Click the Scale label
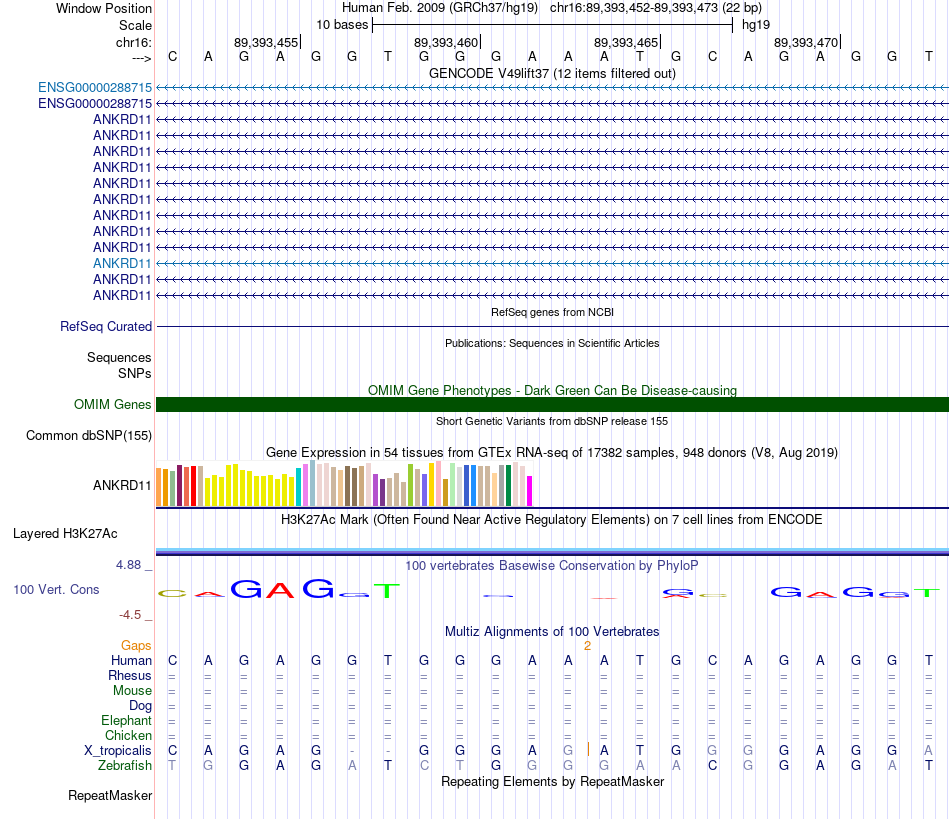 (135, 25)
